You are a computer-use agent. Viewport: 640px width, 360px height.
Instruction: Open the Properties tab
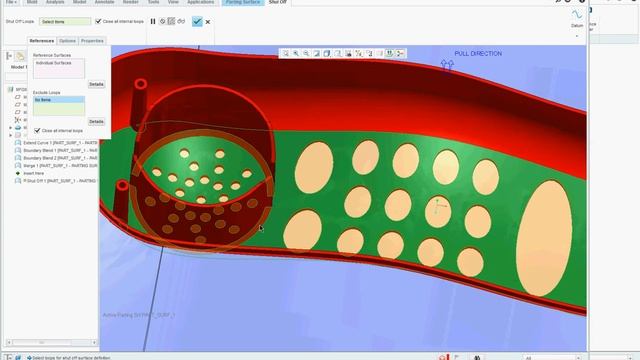tap(92, 41)
